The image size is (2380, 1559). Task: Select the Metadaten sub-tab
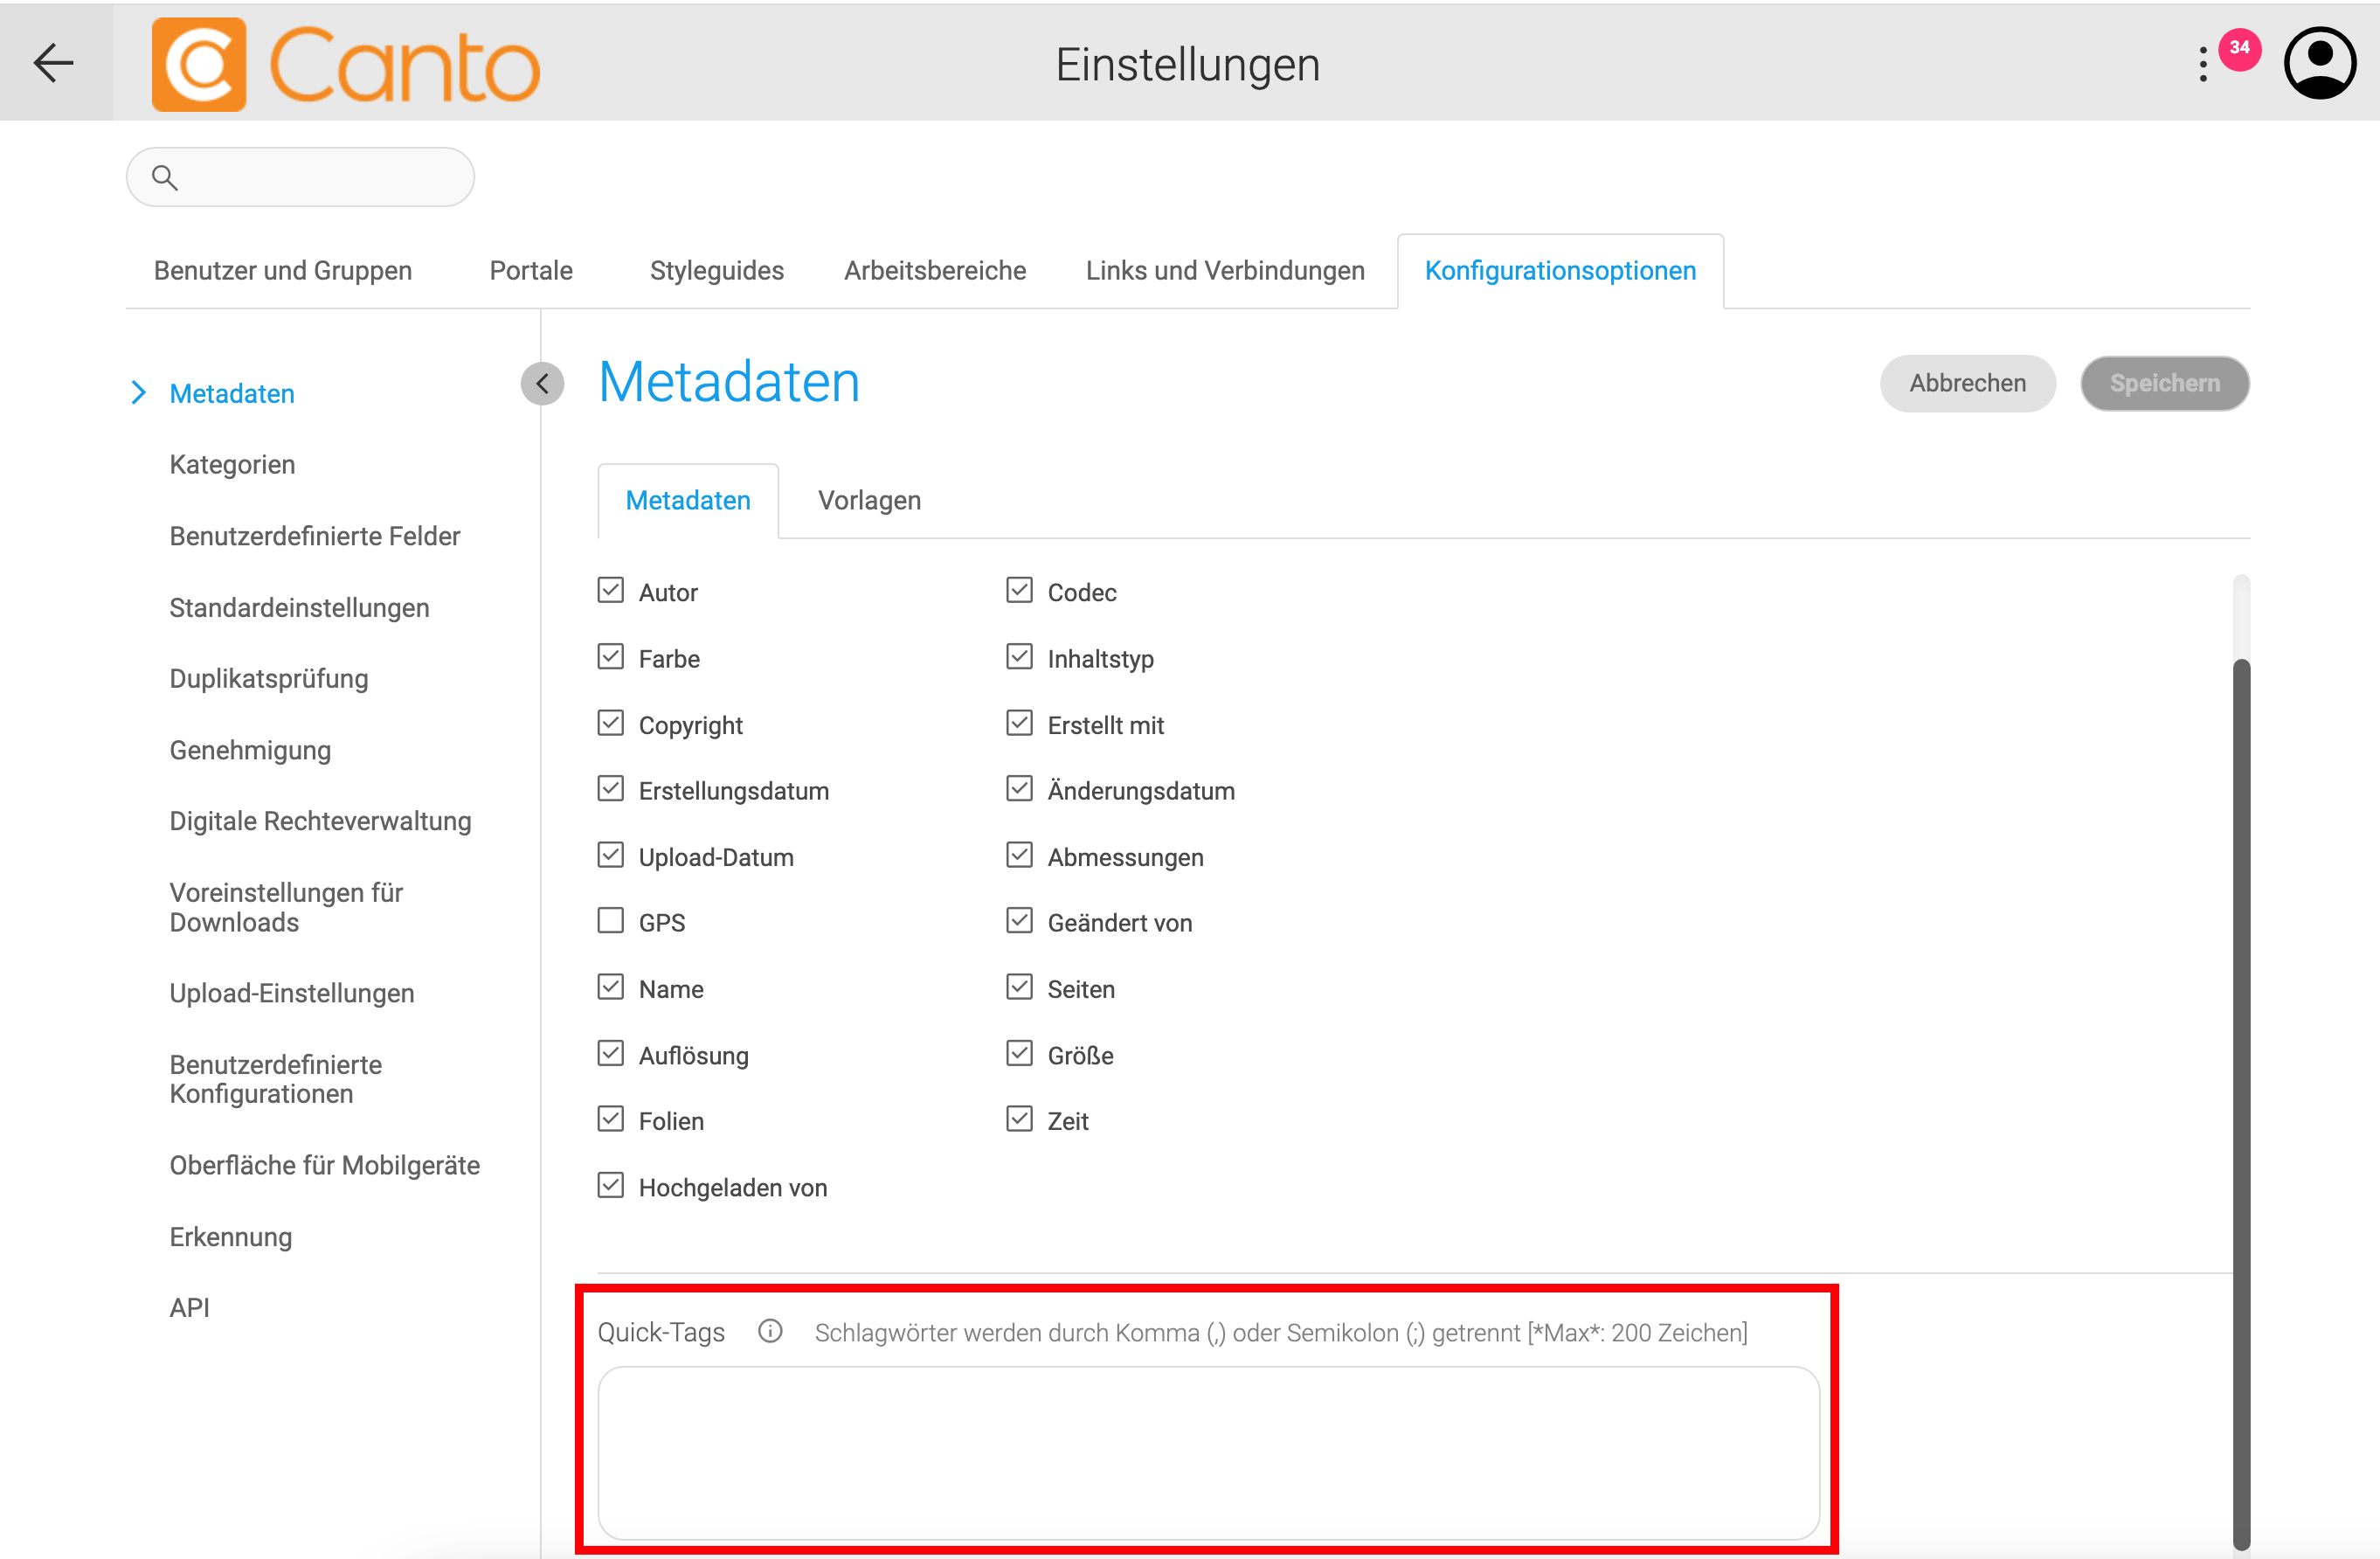[688, 500]
